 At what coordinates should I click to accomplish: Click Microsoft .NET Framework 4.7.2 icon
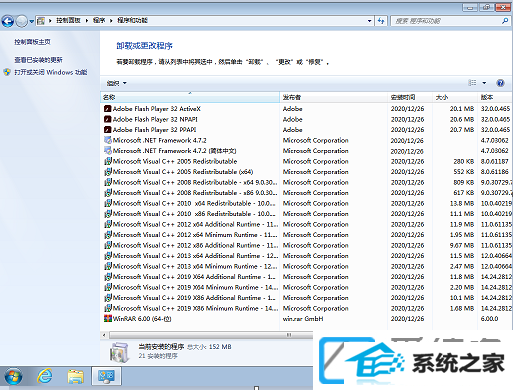(x=107, y=140)
